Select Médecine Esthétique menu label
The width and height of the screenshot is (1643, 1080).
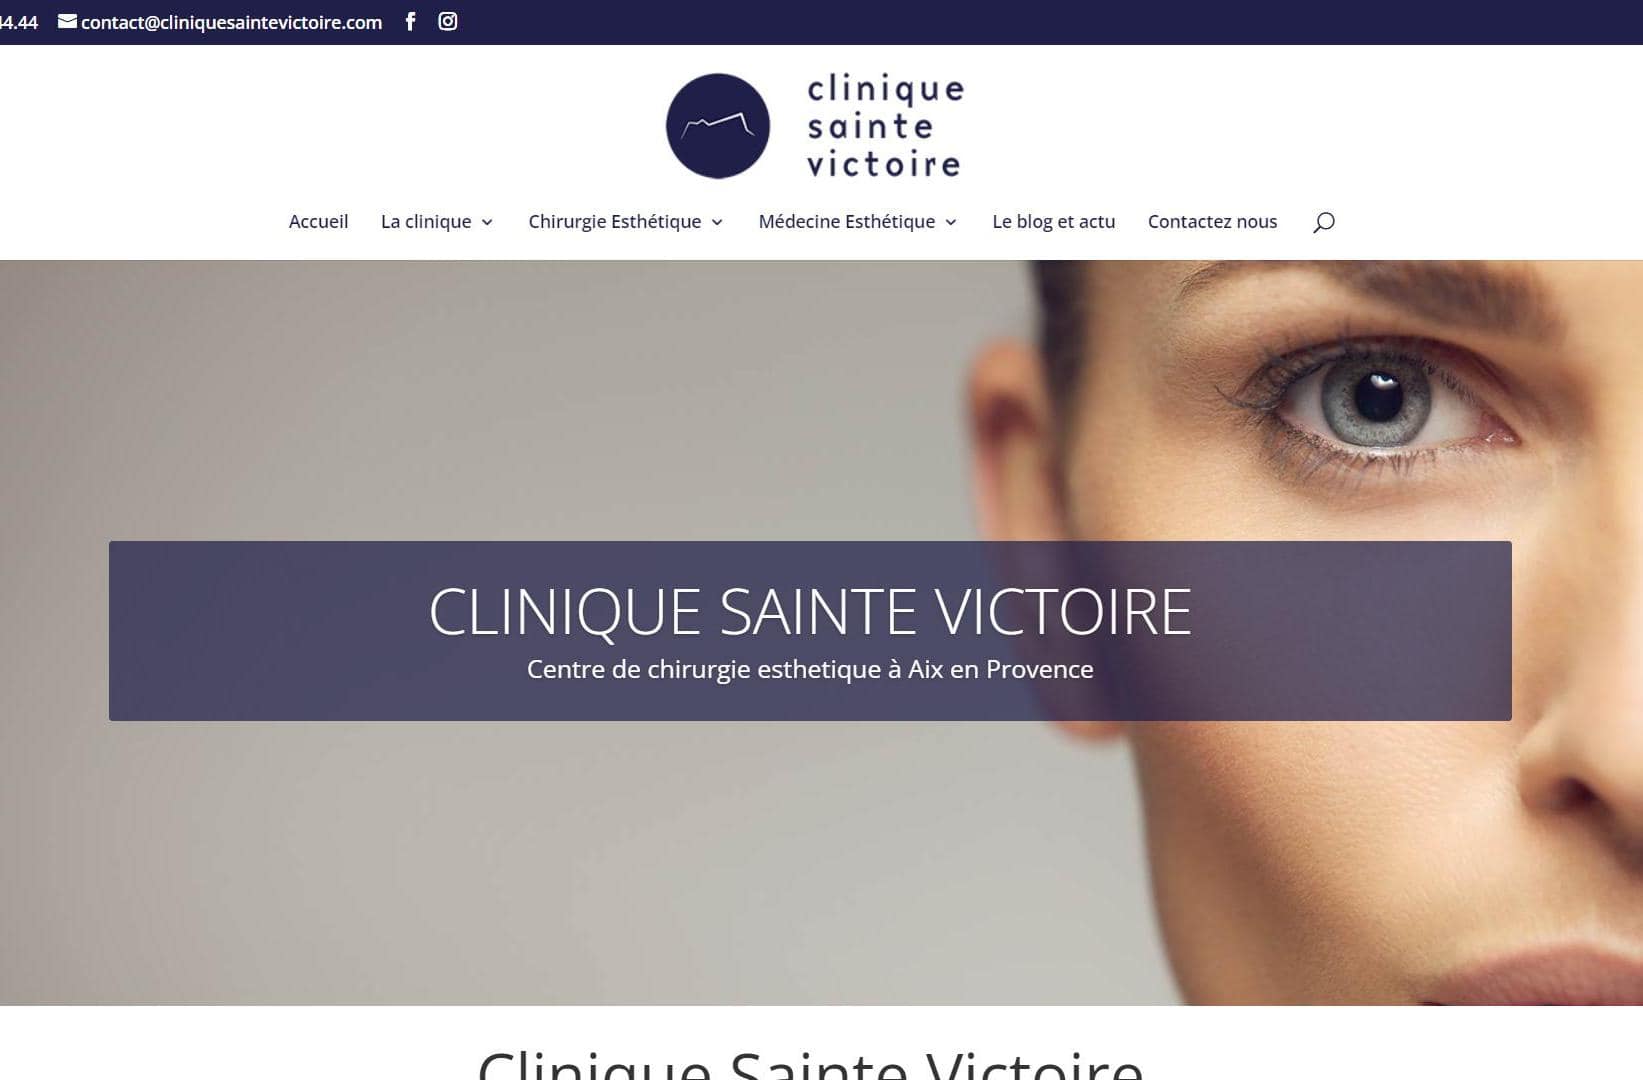click(846, 222)
